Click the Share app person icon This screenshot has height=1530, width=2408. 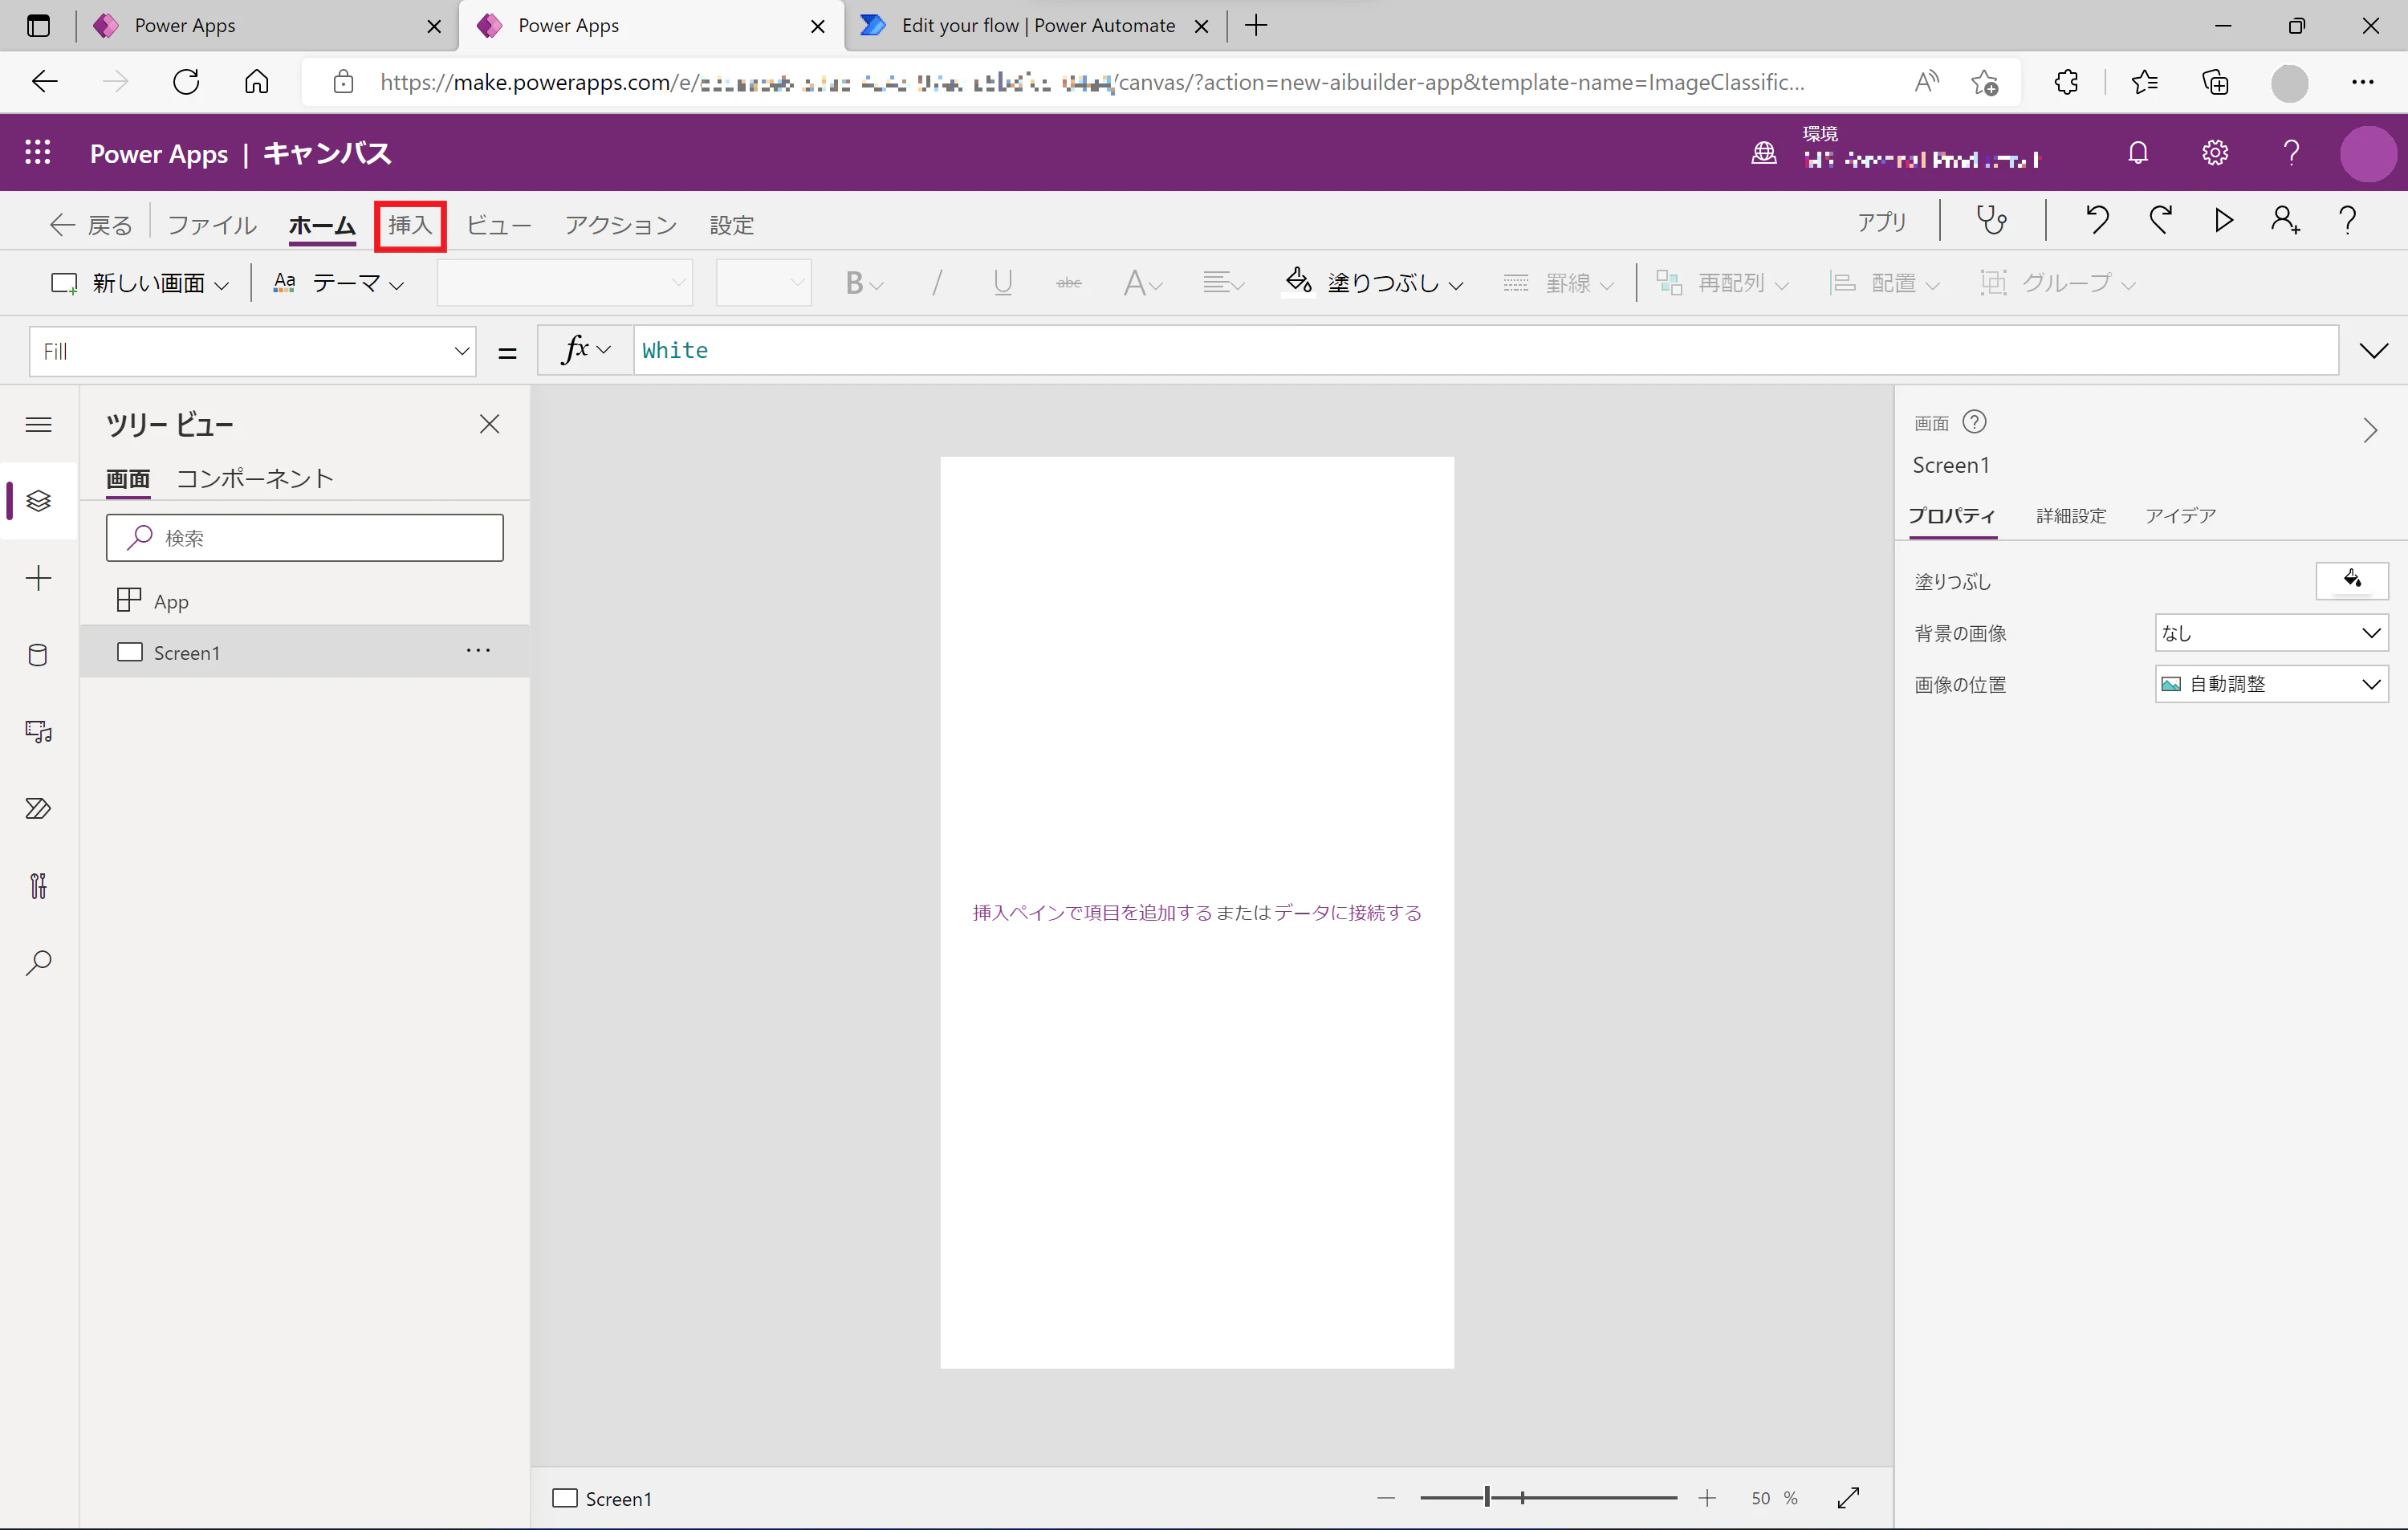[2285, 221]
